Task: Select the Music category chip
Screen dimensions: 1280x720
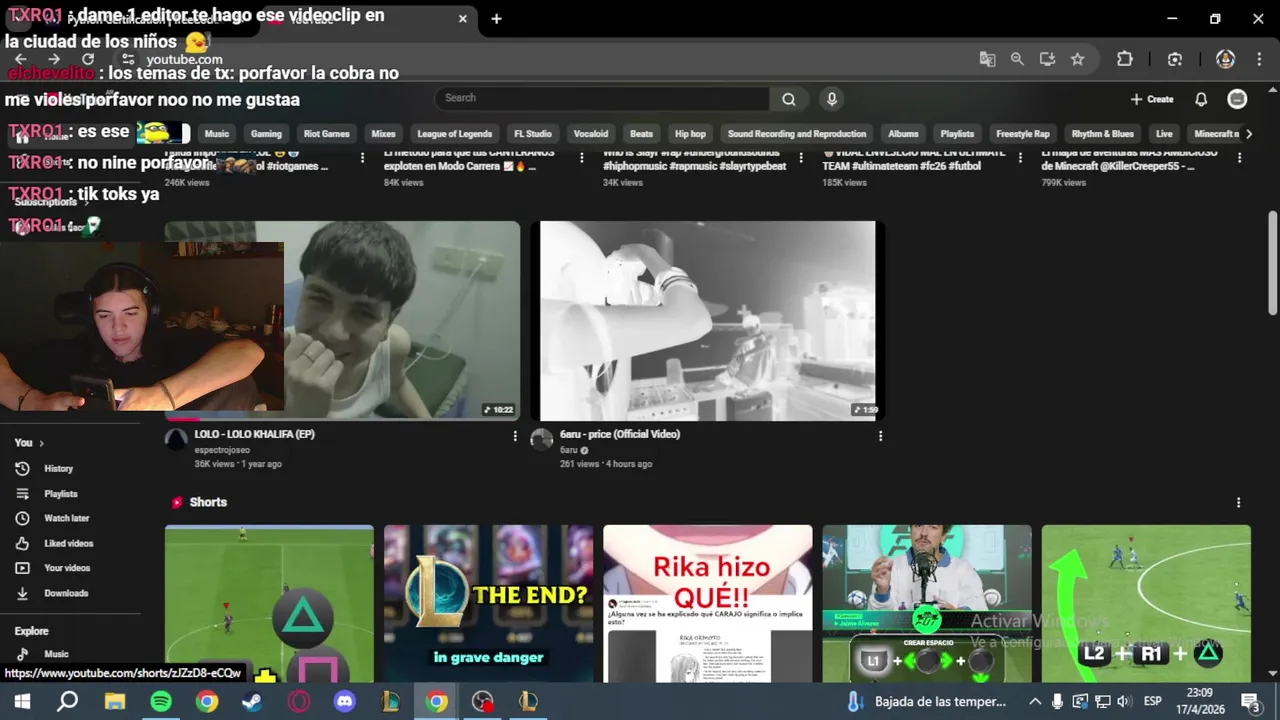Action: (217, 134)
